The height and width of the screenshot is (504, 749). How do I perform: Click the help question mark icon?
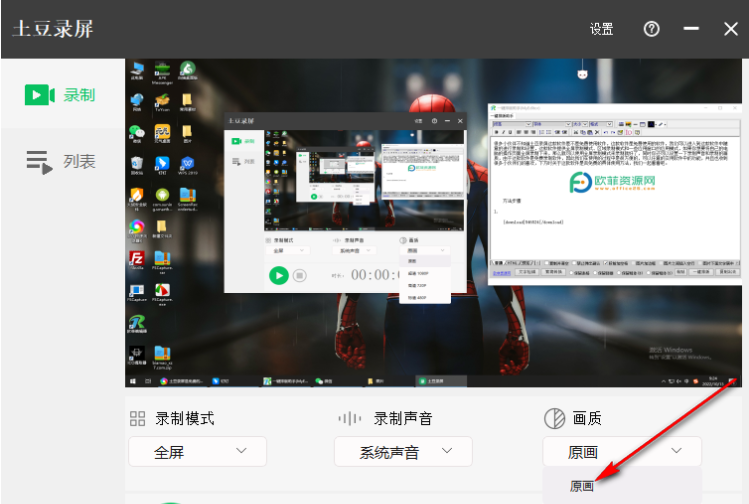tap(651, 29)
